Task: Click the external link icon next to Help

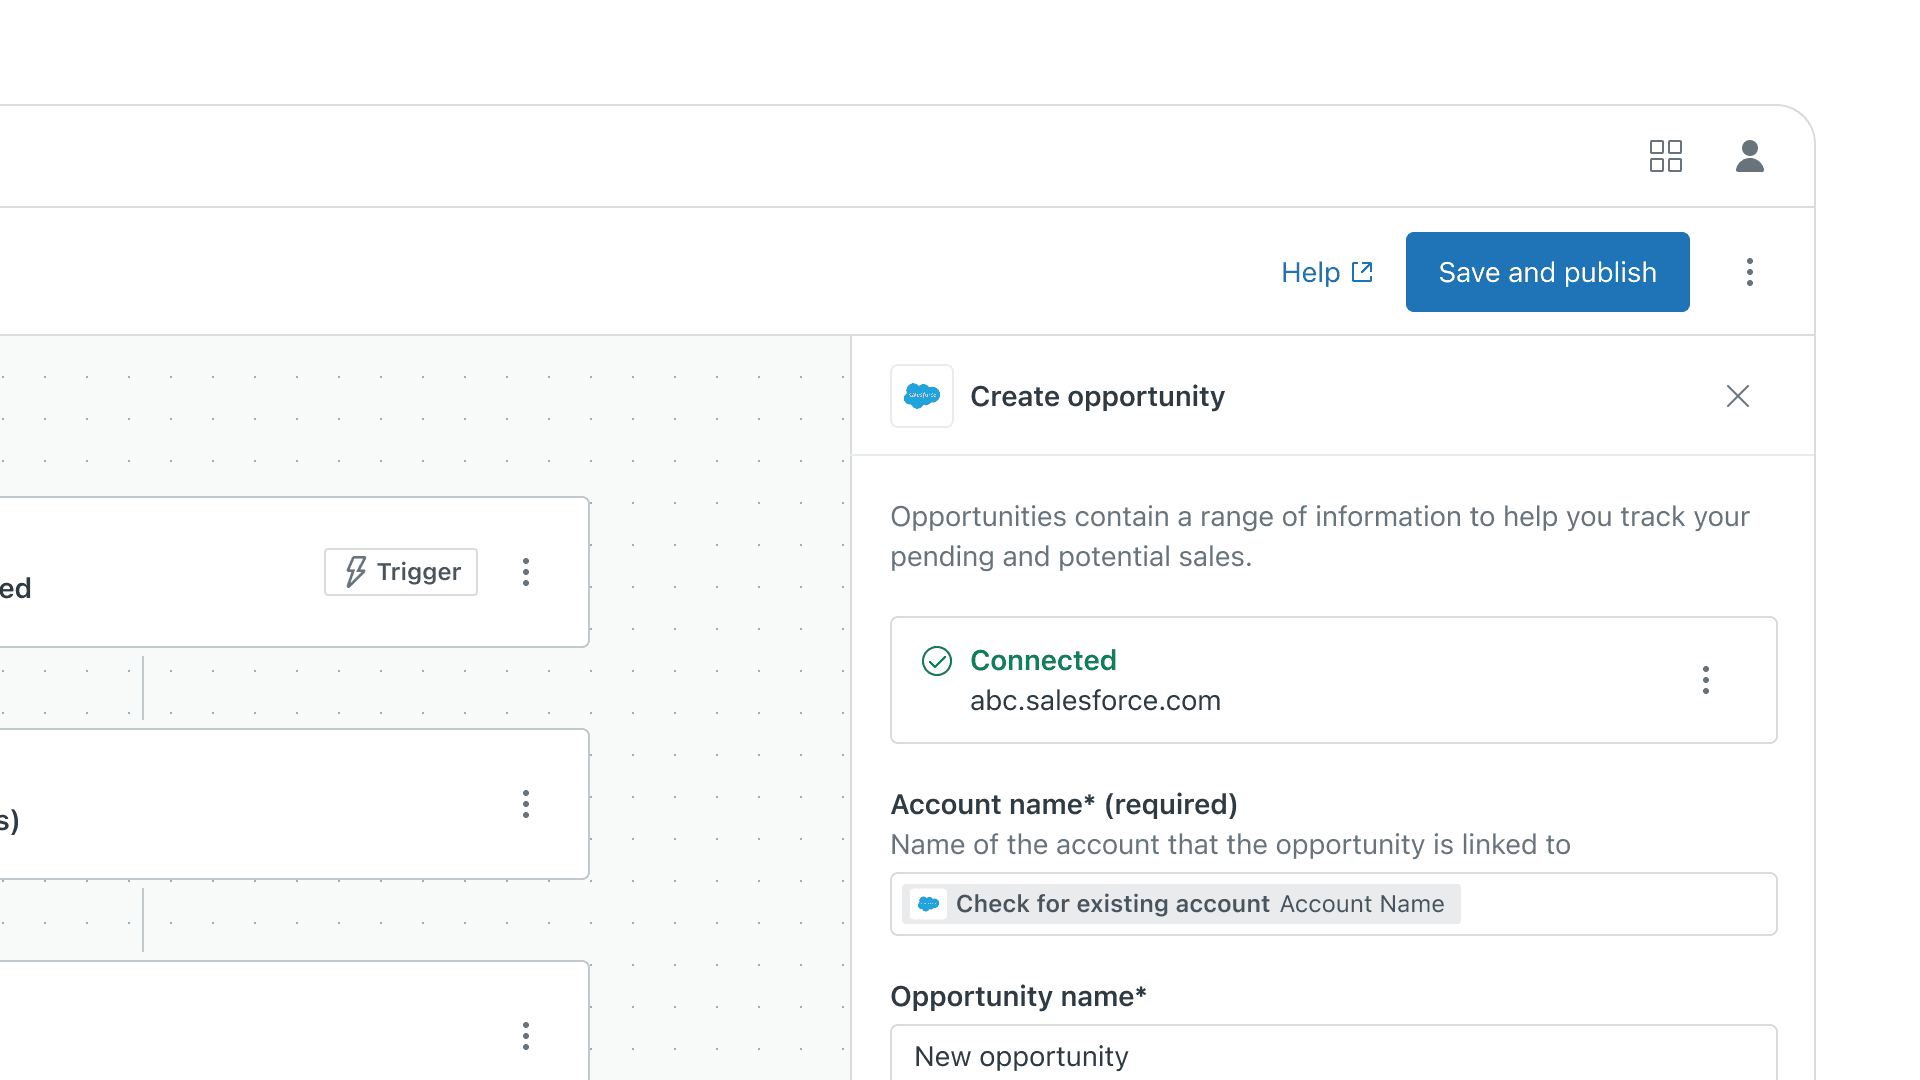Action: click(x=1362, y=272)
